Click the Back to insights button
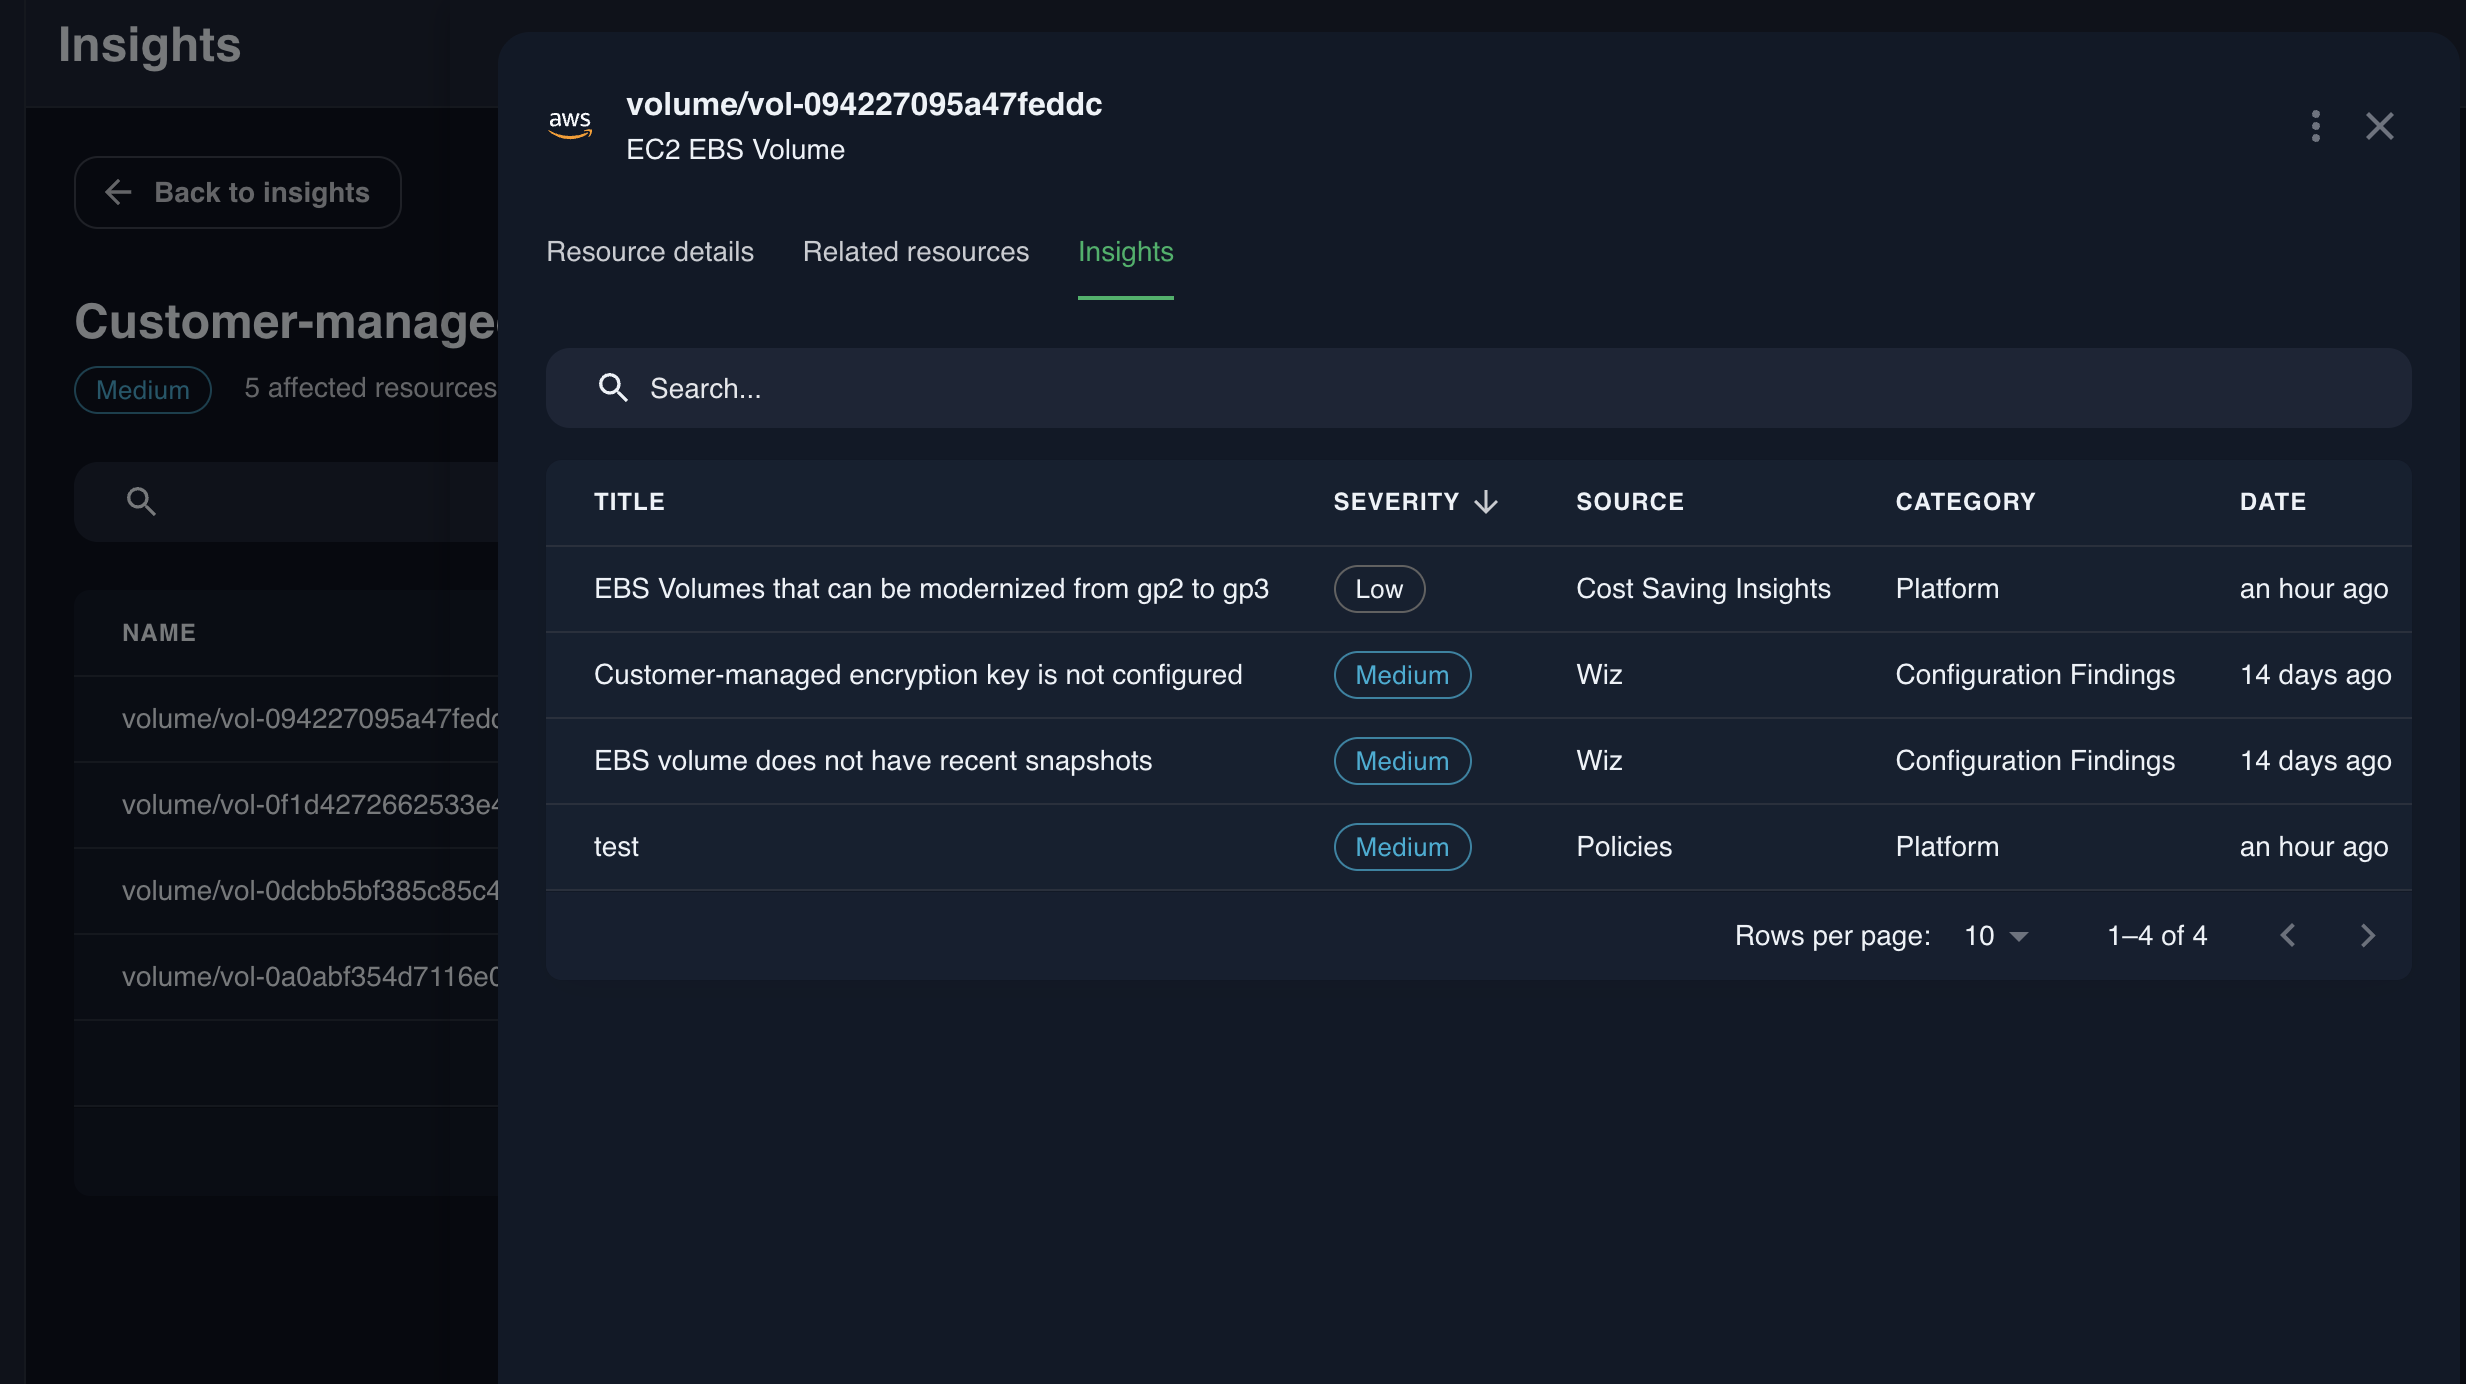 tap(238, 192)
